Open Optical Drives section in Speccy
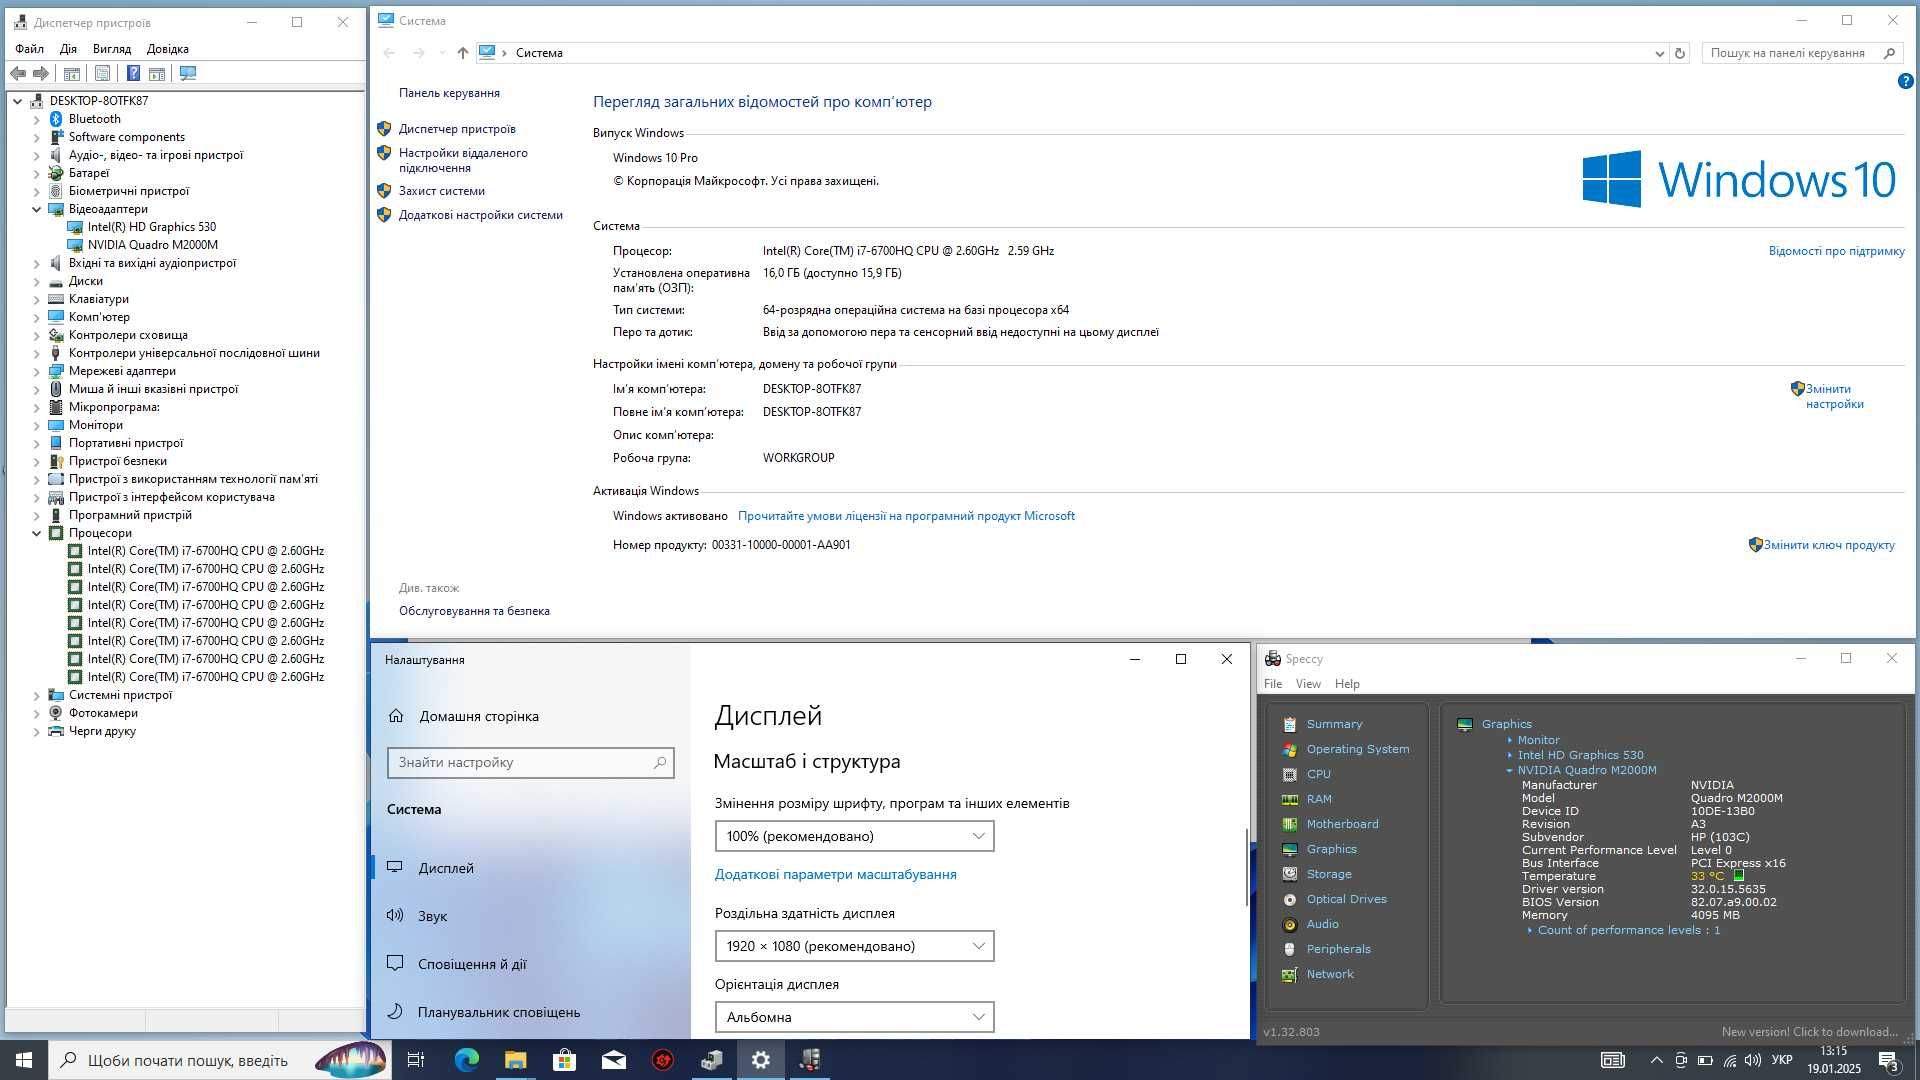This screenshot has width=1920, height=1080. tap(1346, 899)
